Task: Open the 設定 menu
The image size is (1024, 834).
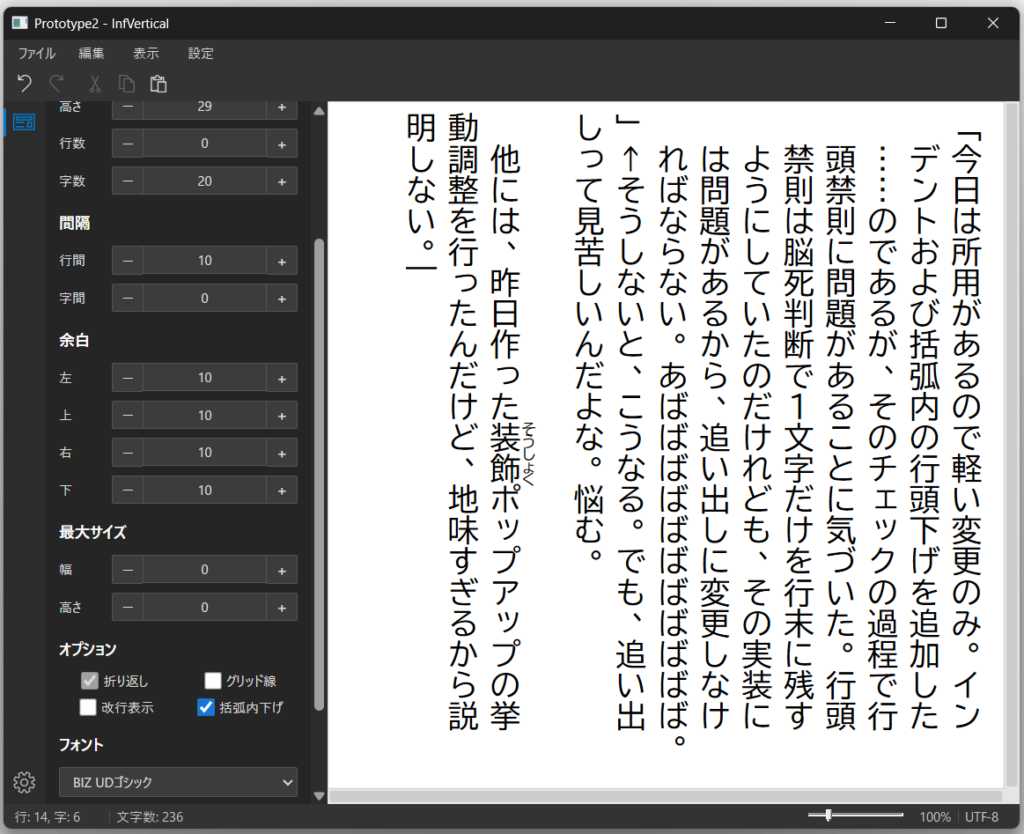Action: (x=200, y=53)
